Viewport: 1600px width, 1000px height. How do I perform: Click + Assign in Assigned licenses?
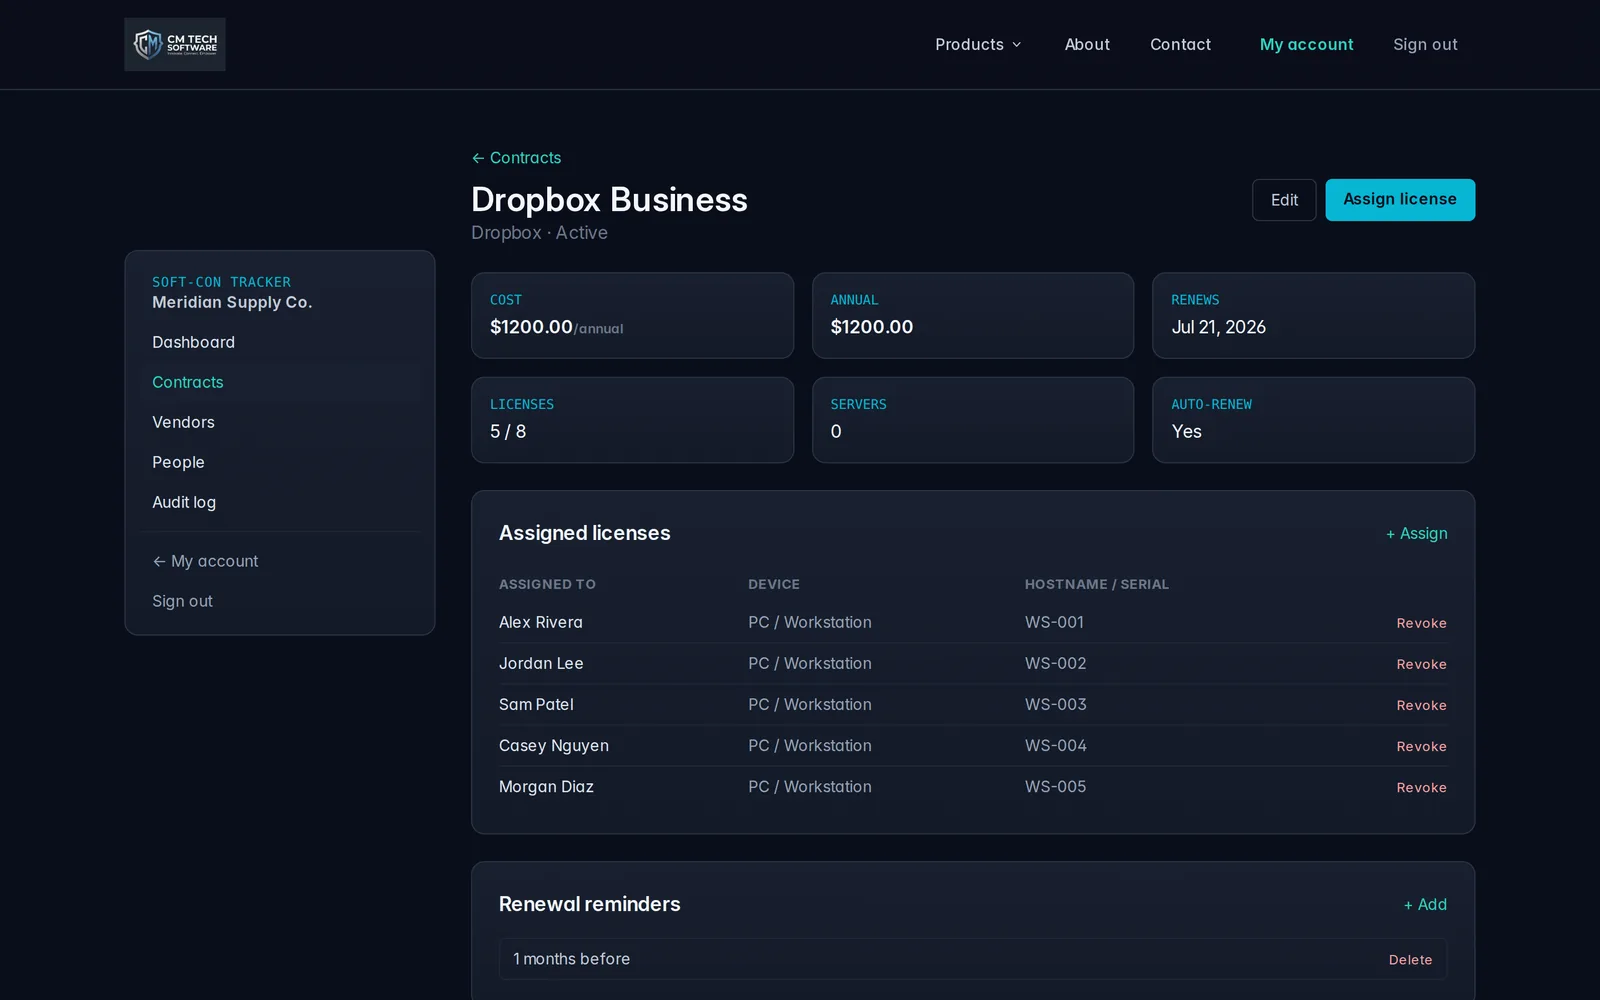[1416, 533]
